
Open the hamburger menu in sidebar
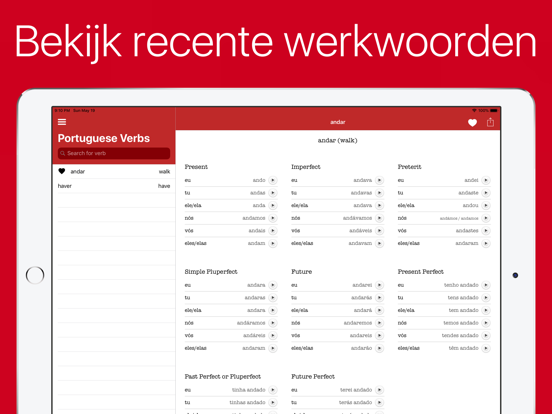coord(62,122)
